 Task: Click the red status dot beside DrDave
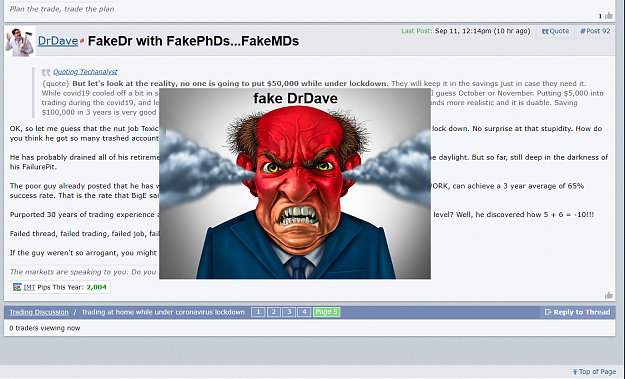(82, 41)
